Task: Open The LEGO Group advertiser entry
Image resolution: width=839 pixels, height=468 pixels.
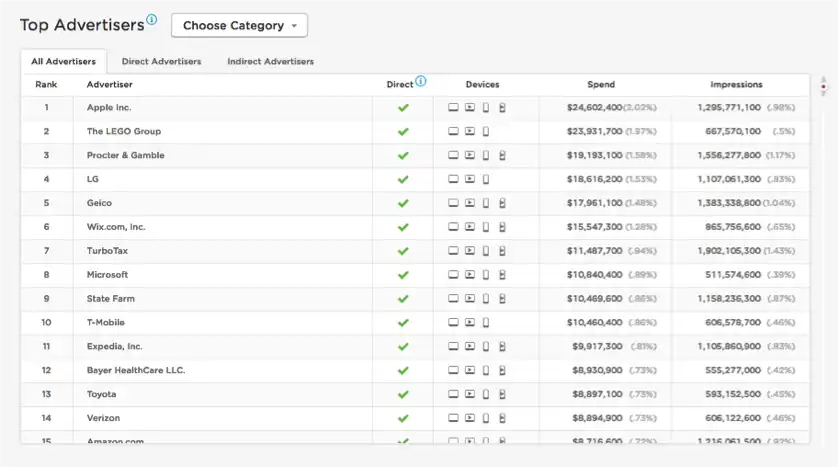Action: [x=124, y=131]
